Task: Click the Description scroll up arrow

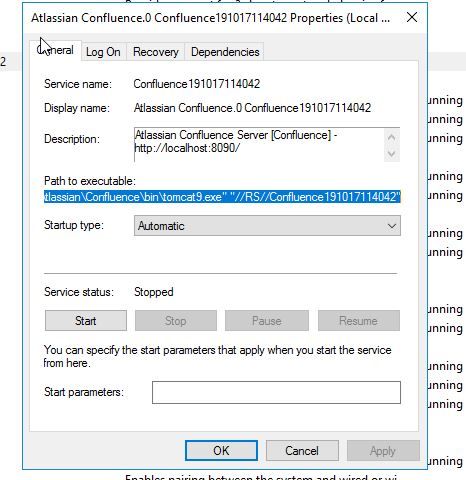Action: point(392,137)
